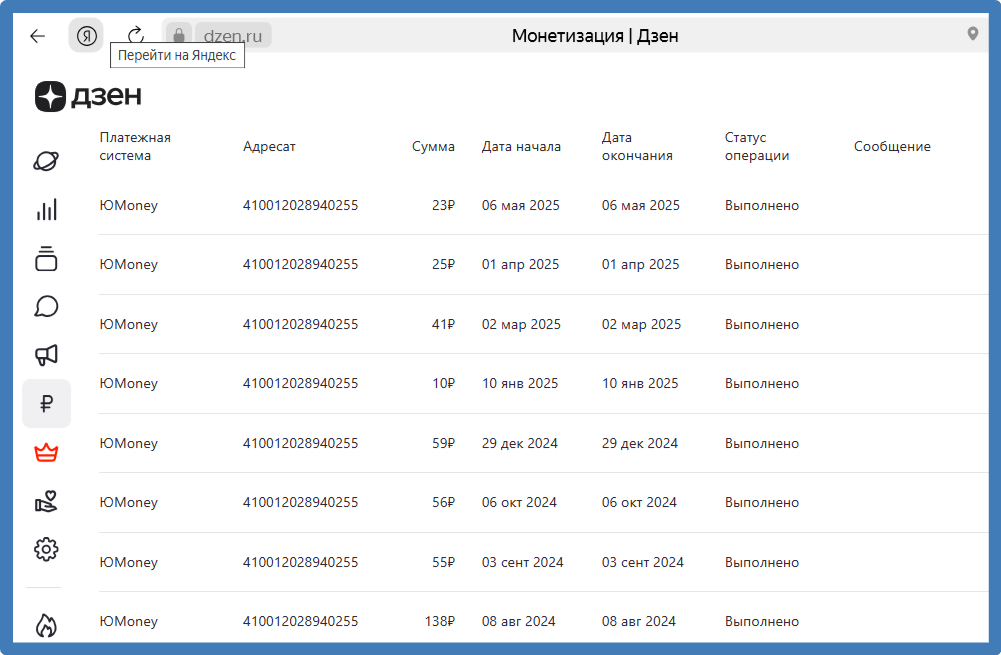This screenshot has width=1001, height=655.
Task: Click start date 06 мая 2025
Action: coord(520,206)
